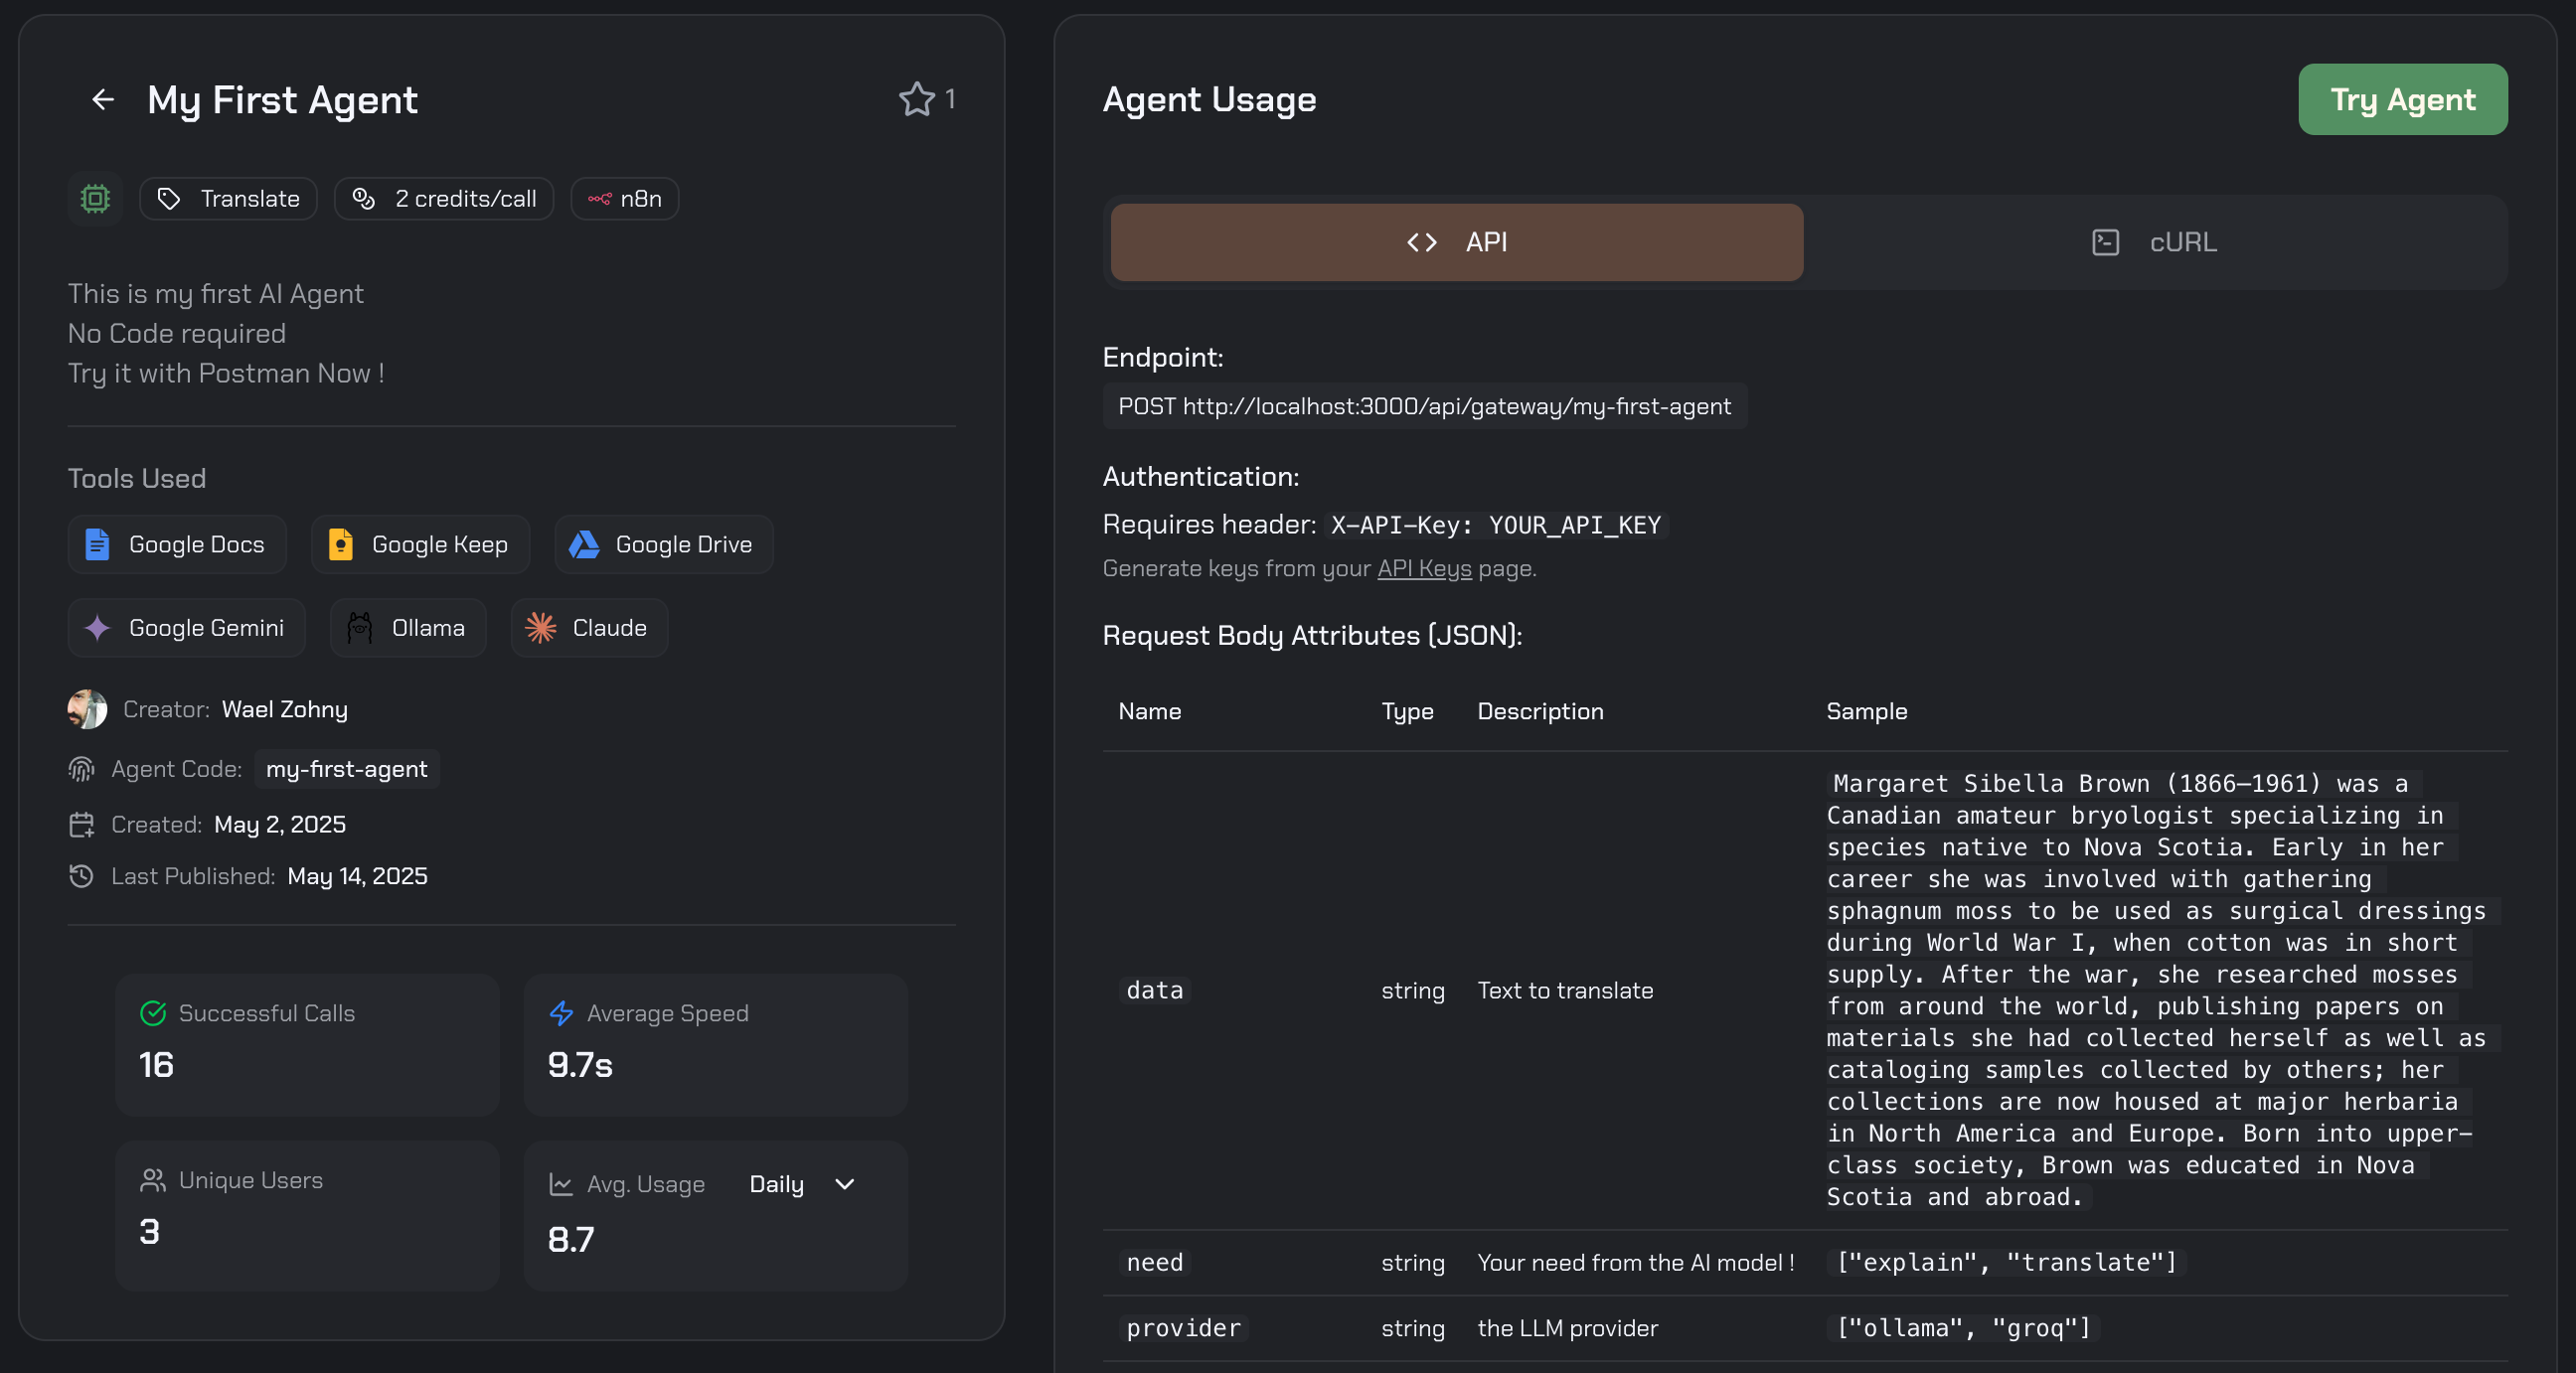Select the Google Gemini tool chip
Viewport: 2576px width, 1373px height.
pyautogui.click(x=185, y=628)
